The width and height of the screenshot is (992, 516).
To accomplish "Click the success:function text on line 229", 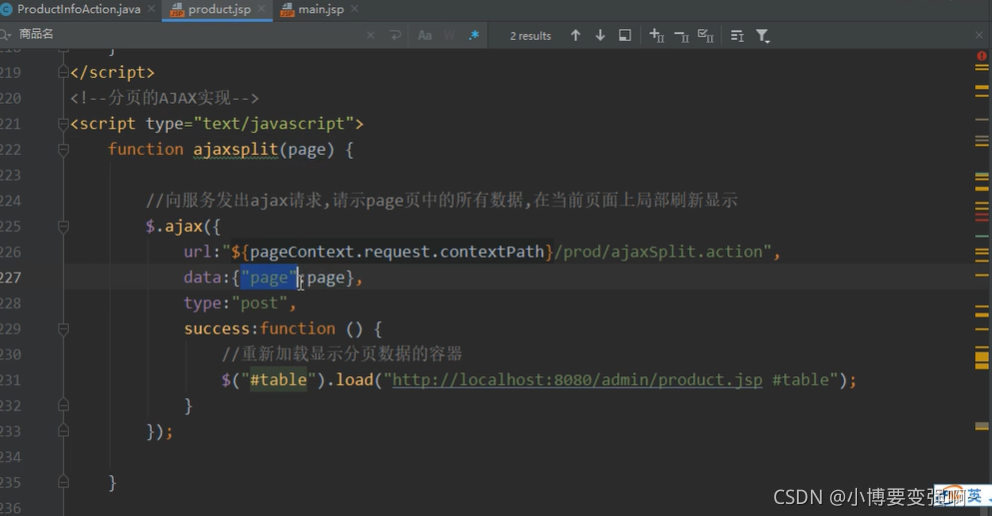I will point(259,328).
